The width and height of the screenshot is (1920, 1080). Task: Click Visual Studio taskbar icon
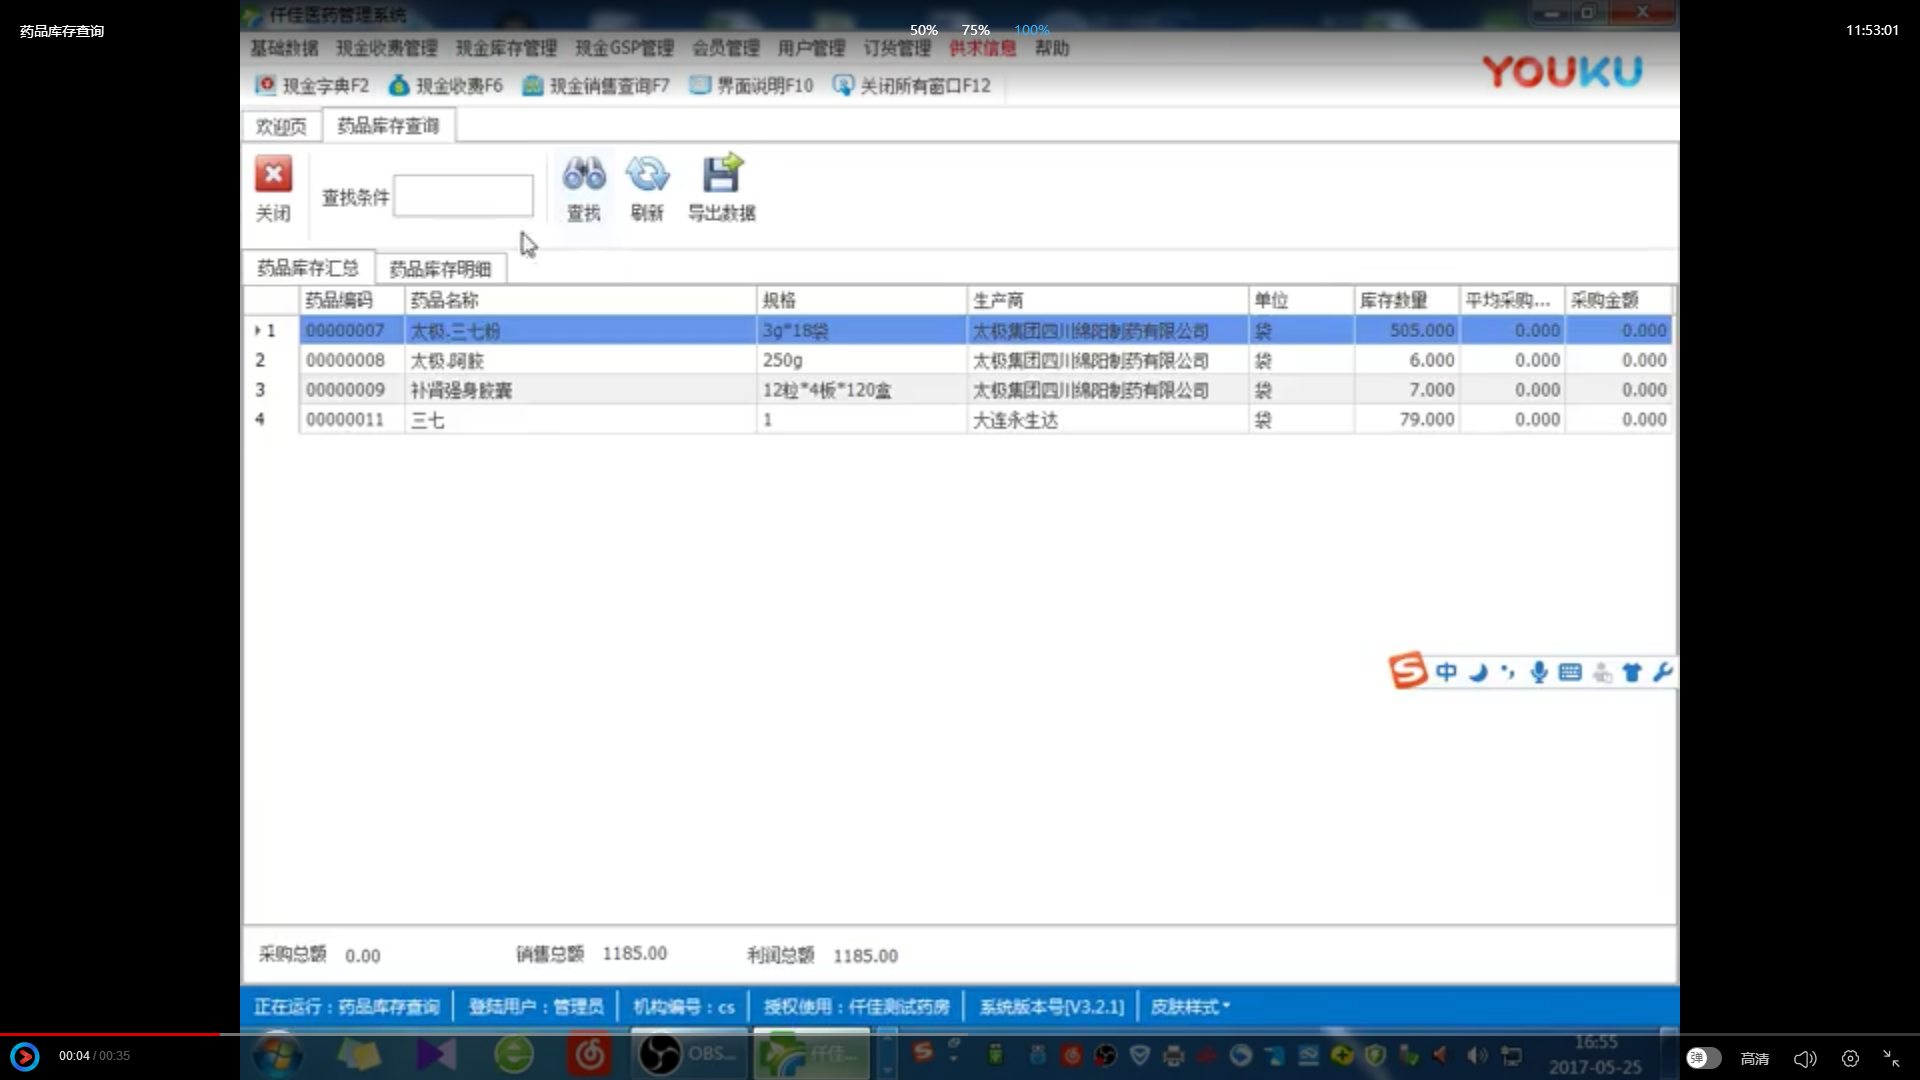[x=436, y=1055]
